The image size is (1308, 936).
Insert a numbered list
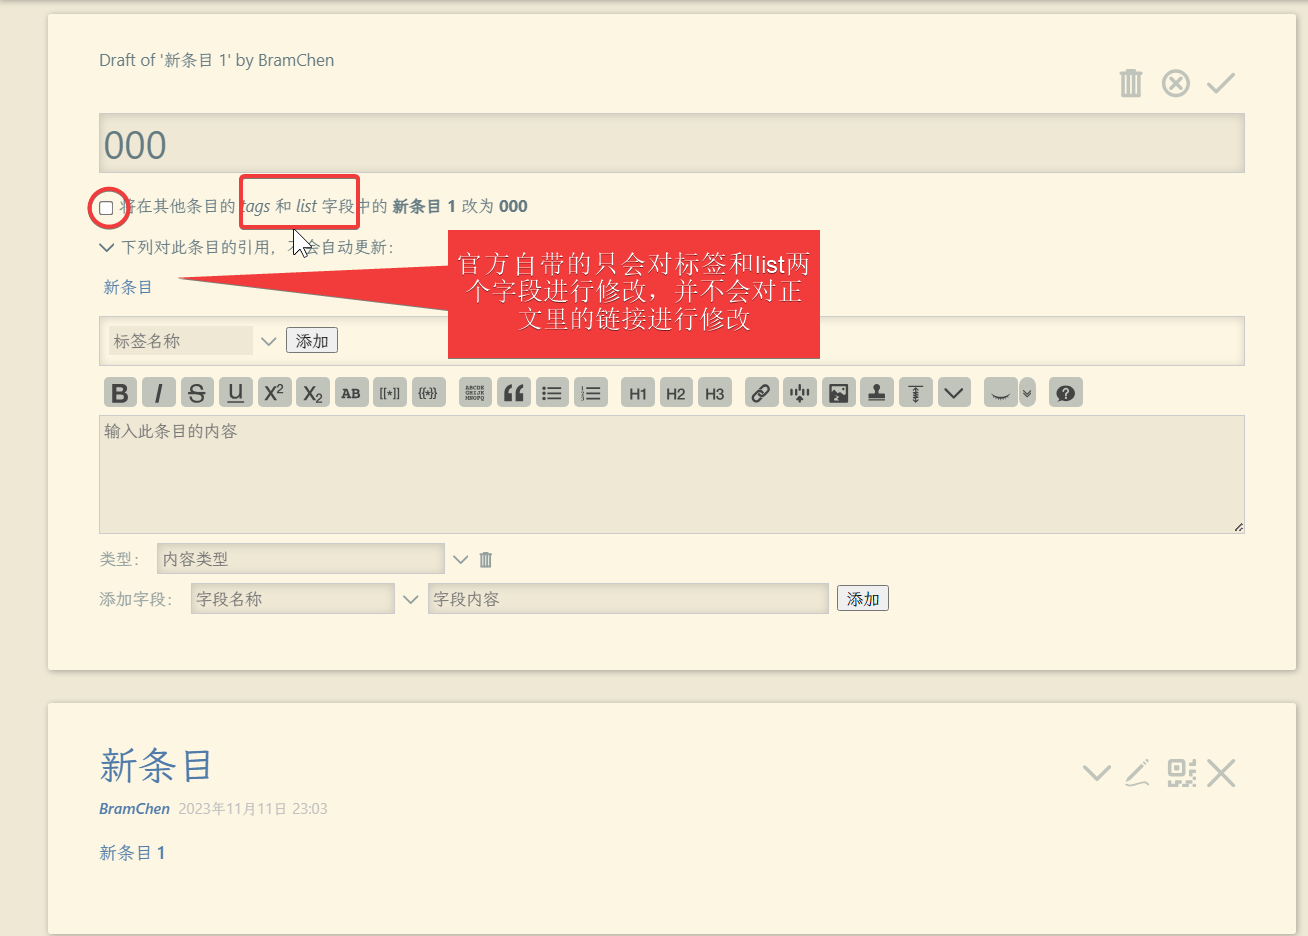(591, 393)
